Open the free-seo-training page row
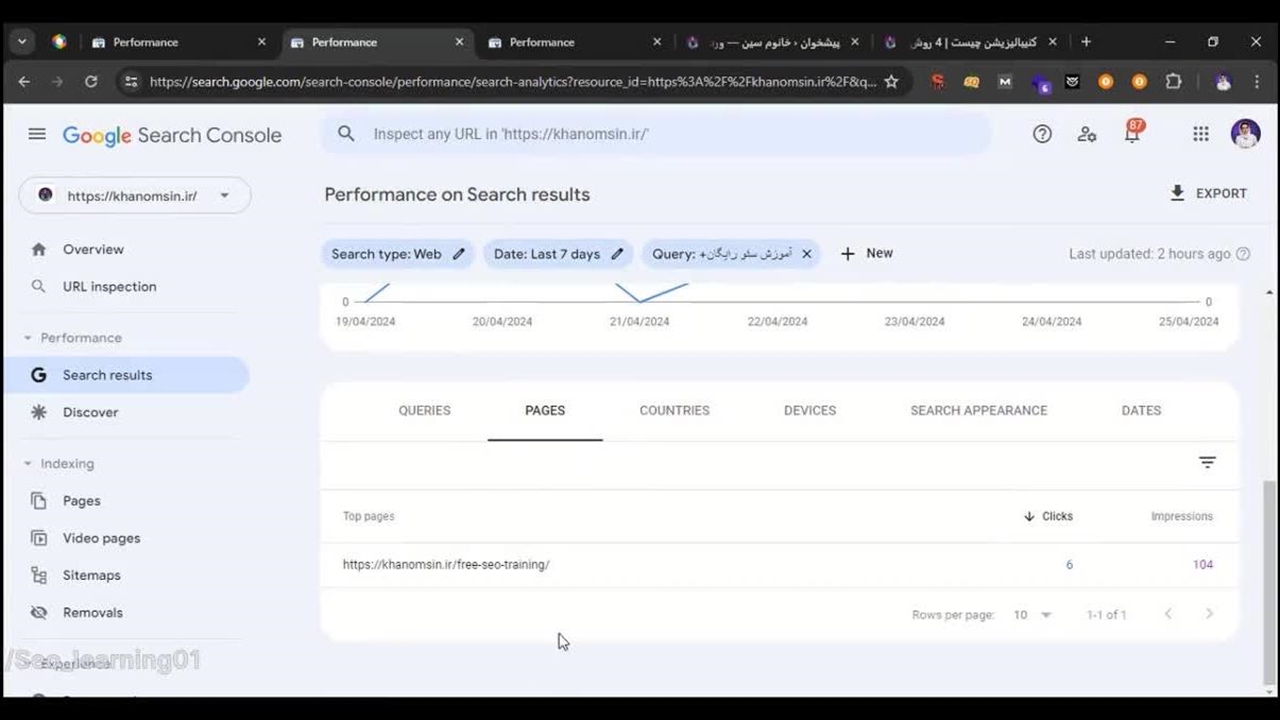 coord(446,565)
